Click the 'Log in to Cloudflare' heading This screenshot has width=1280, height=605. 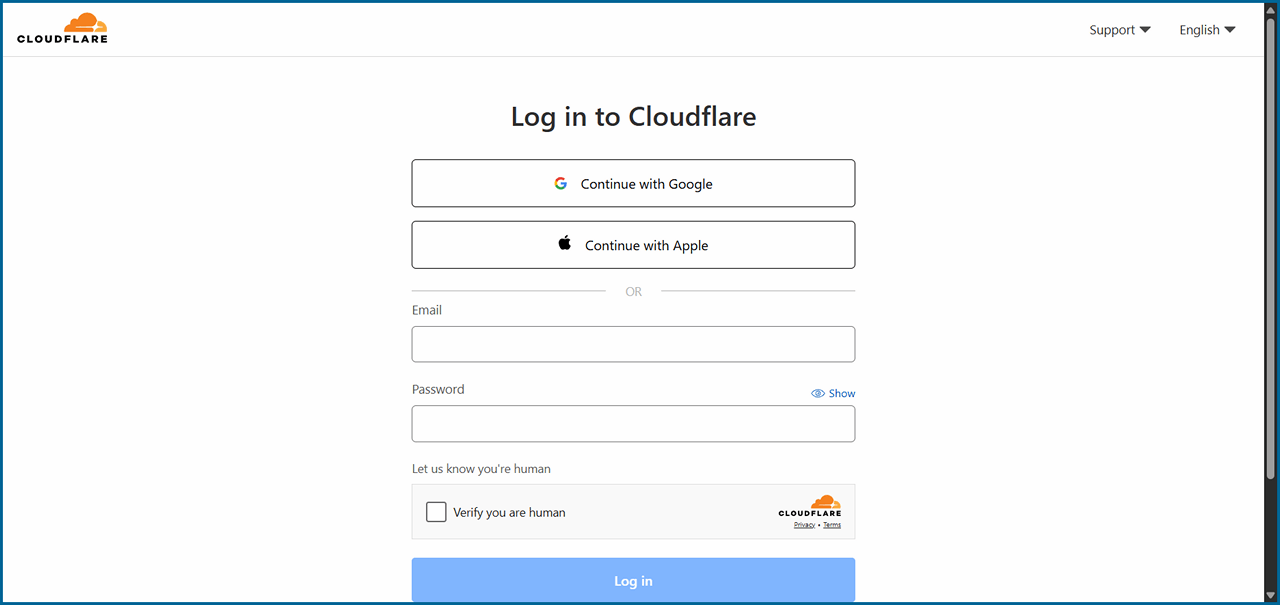633,116
